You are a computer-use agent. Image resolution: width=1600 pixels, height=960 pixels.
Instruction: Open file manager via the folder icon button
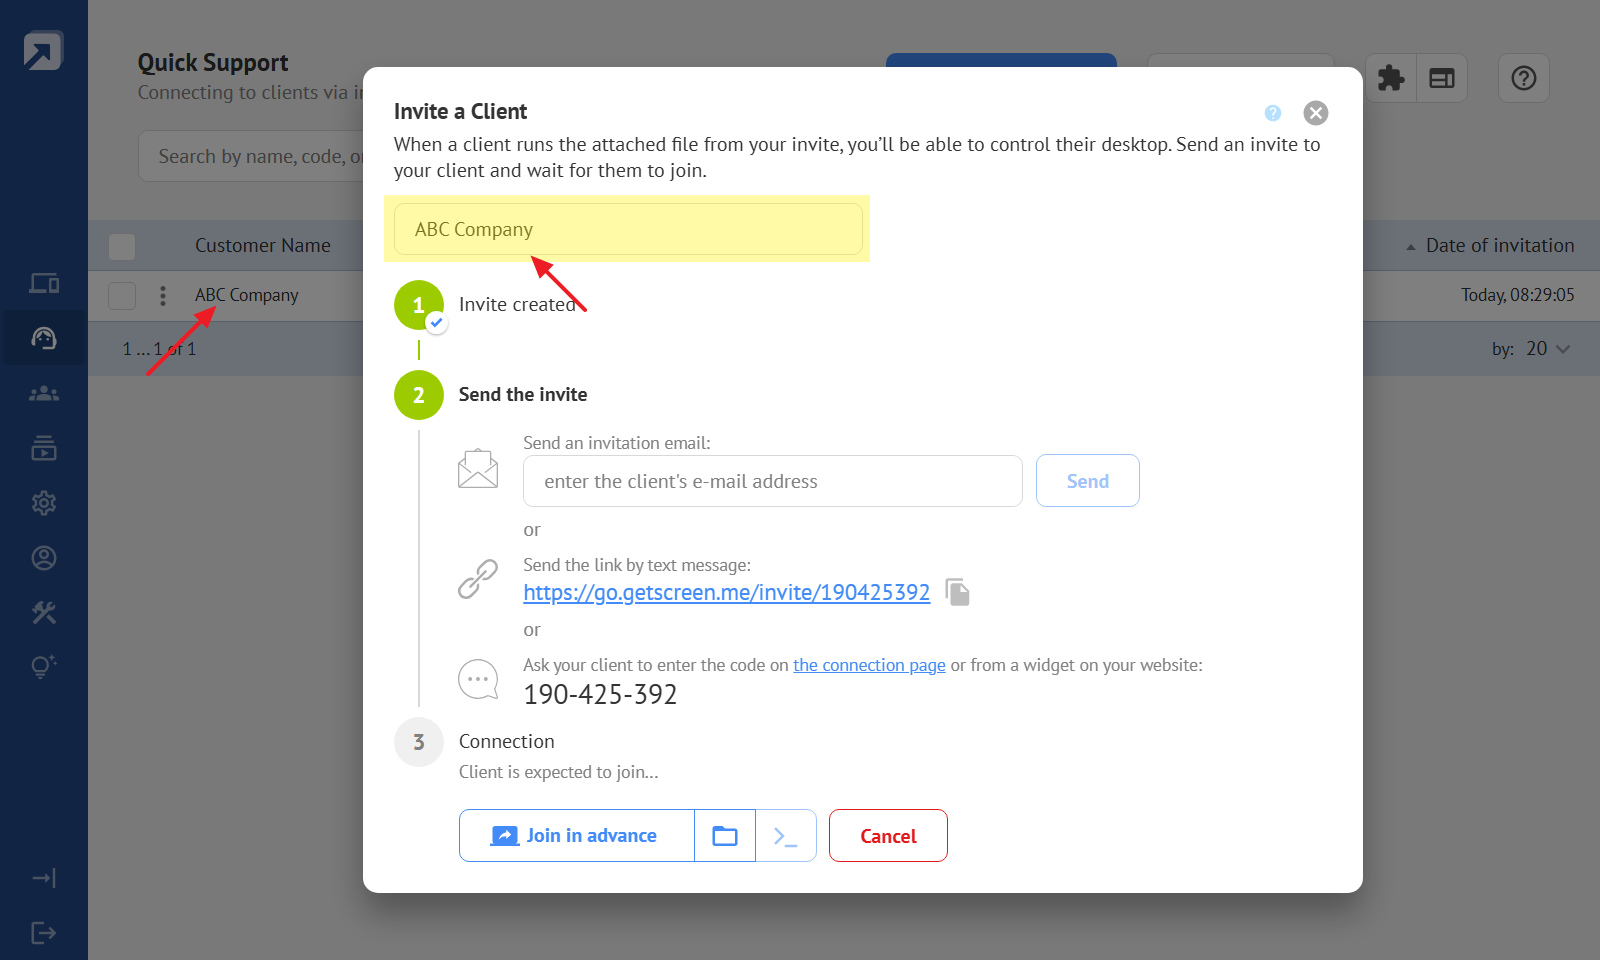click(725, 836)
